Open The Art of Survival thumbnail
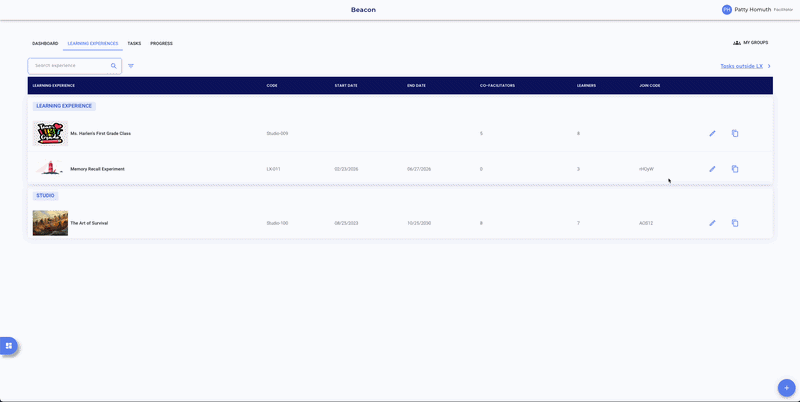Image resolution: width=800 pixels, height=402 pixels. [50, 223]
